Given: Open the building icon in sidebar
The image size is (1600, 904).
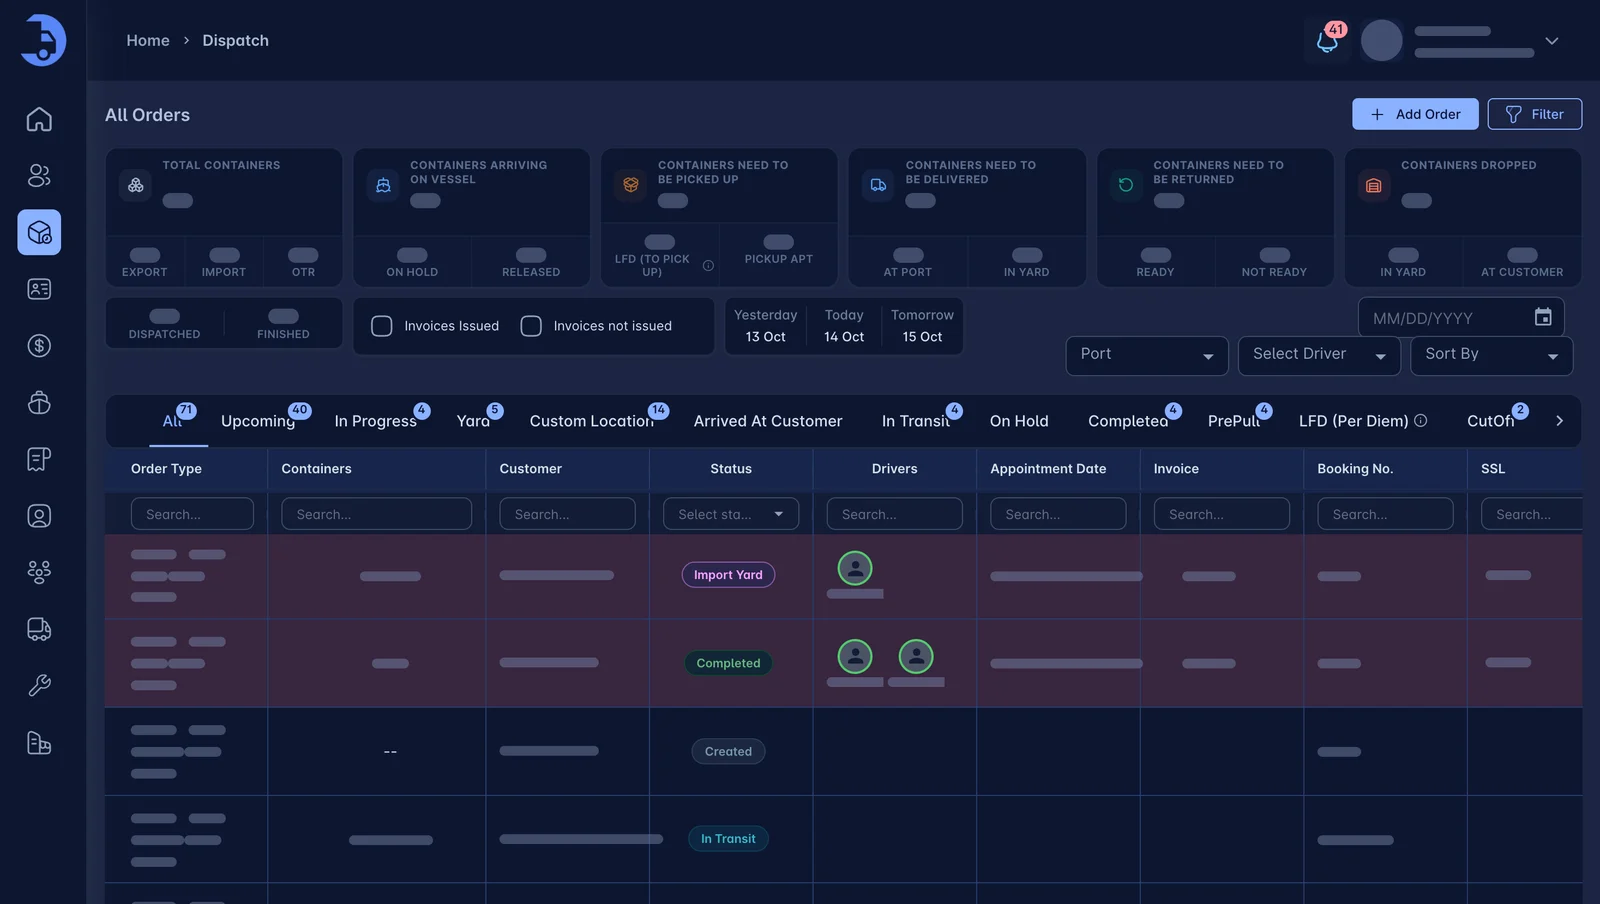Looking at the screenshot, I should click(39, 743).
